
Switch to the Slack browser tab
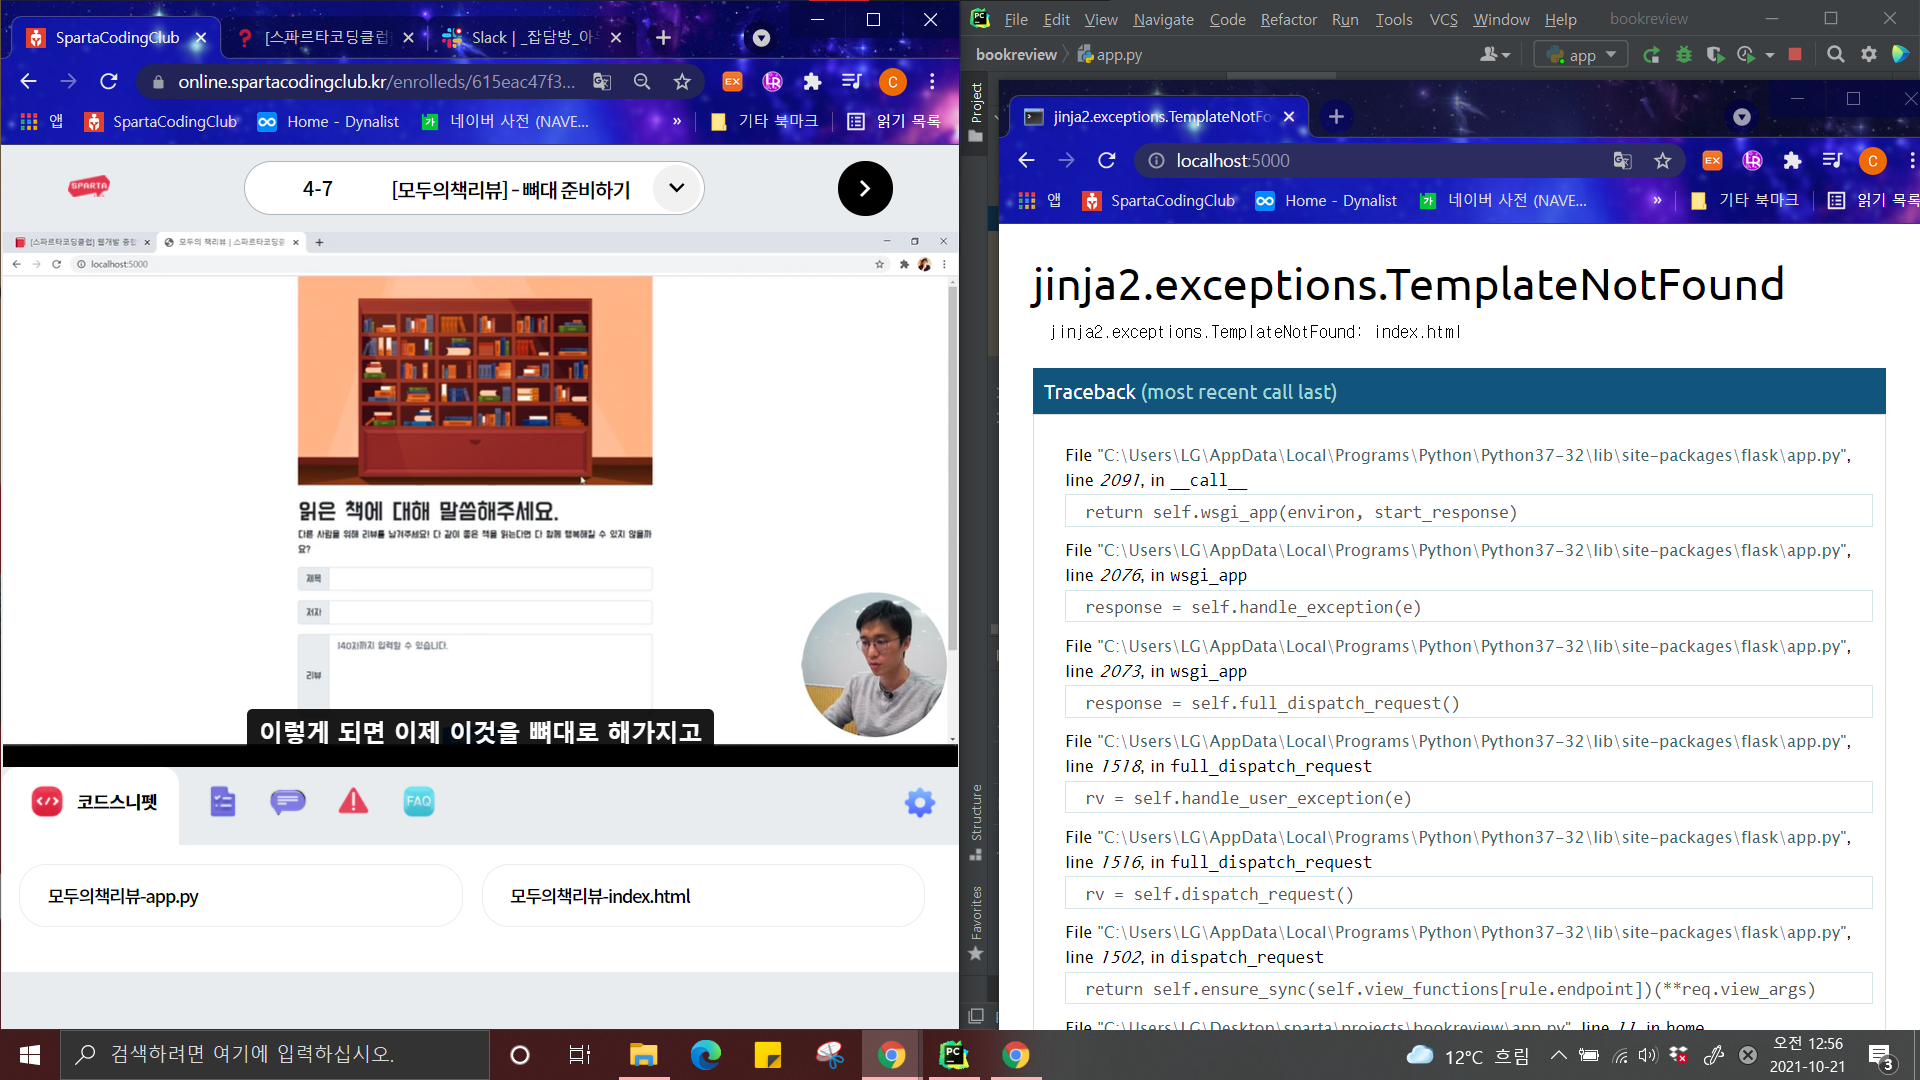pos(520,38)
